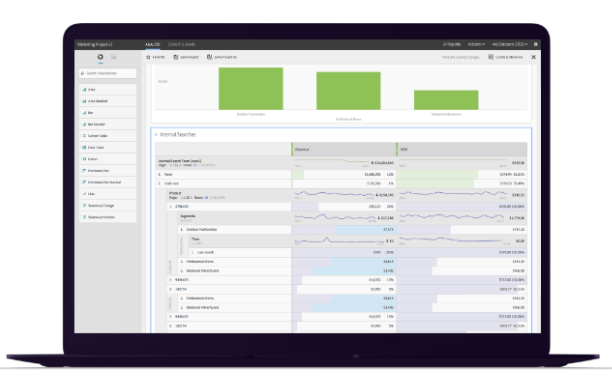Click the Save Project As button
The width and height of the screenshot is (612, 381).
pyautogui.click(x=222, y=57)
